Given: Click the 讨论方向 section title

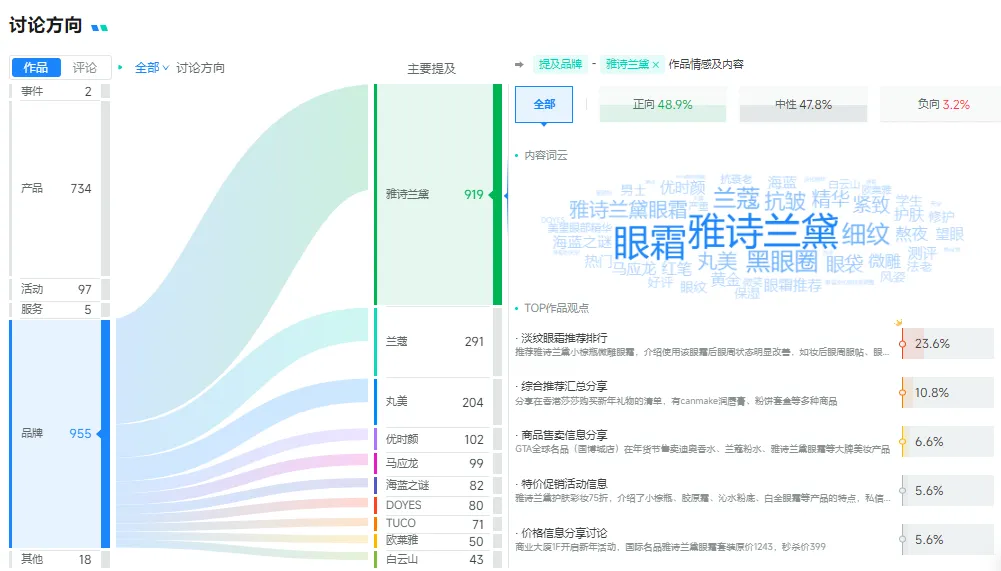Looking at the screenshot, I should [x=45, y=26].
